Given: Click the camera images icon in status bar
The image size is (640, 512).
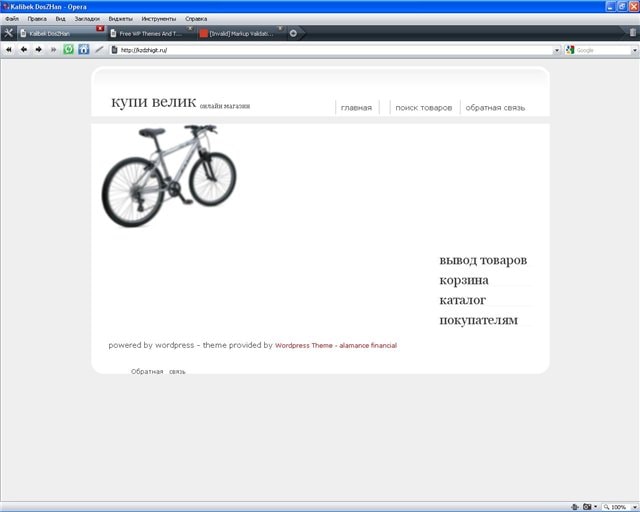Looking at the screenshot, I should (x=587, y=507).
